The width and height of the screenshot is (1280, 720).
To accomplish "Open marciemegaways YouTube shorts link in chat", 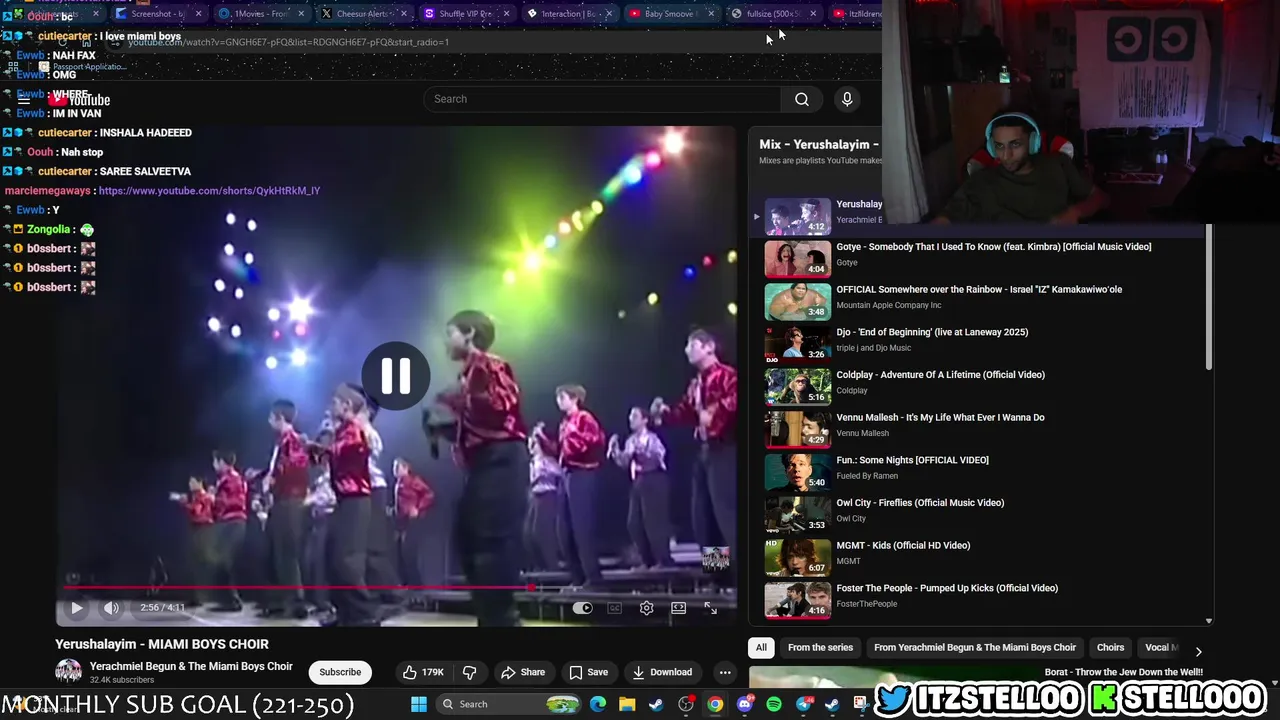I will click(x=209, y=190).
